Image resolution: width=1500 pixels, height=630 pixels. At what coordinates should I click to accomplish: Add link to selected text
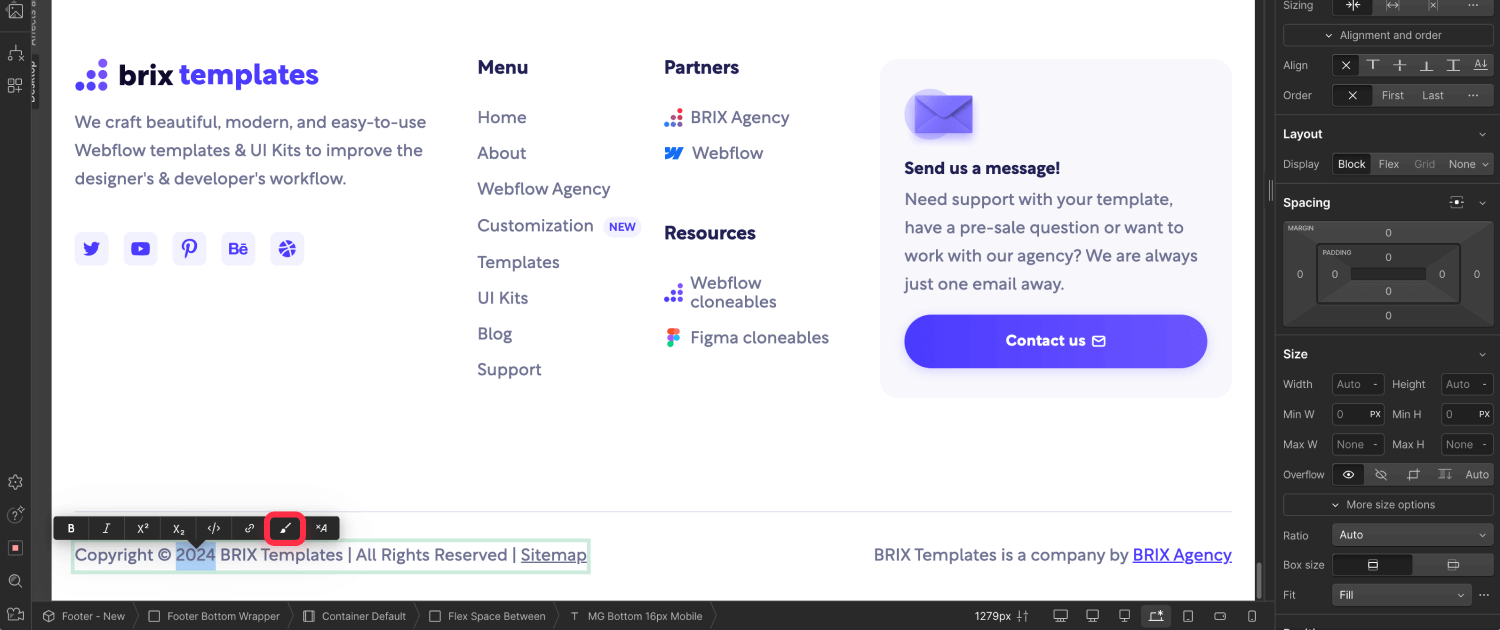(249, 528)
